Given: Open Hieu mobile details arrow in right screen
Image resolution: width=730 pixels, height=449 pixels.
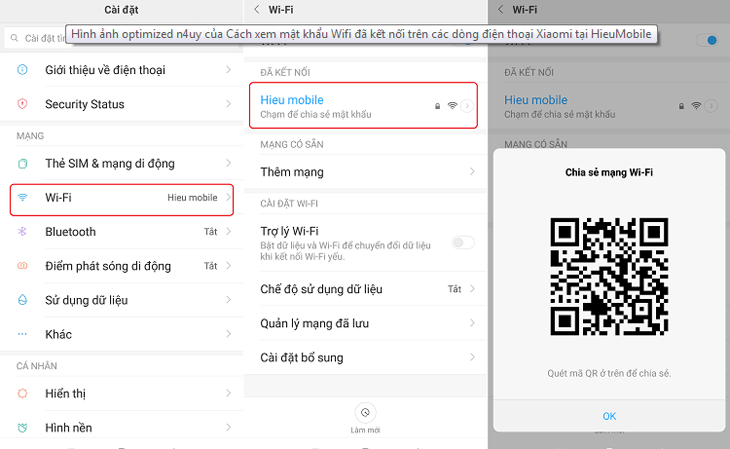Looking at the screenshot, I should pyautogui.click(x=711, y=106).
